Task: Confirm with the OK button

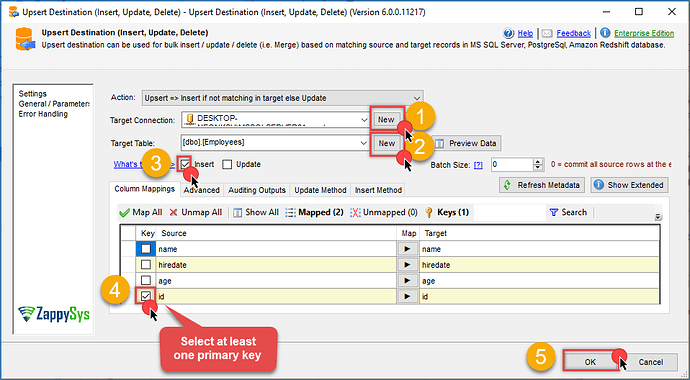Action: 590,362
